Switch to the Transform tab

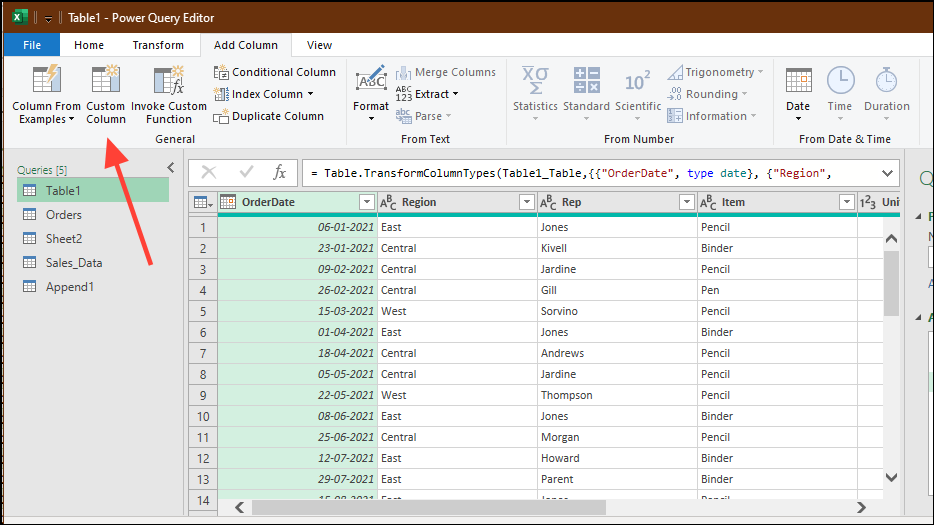(x=158, y=45)
